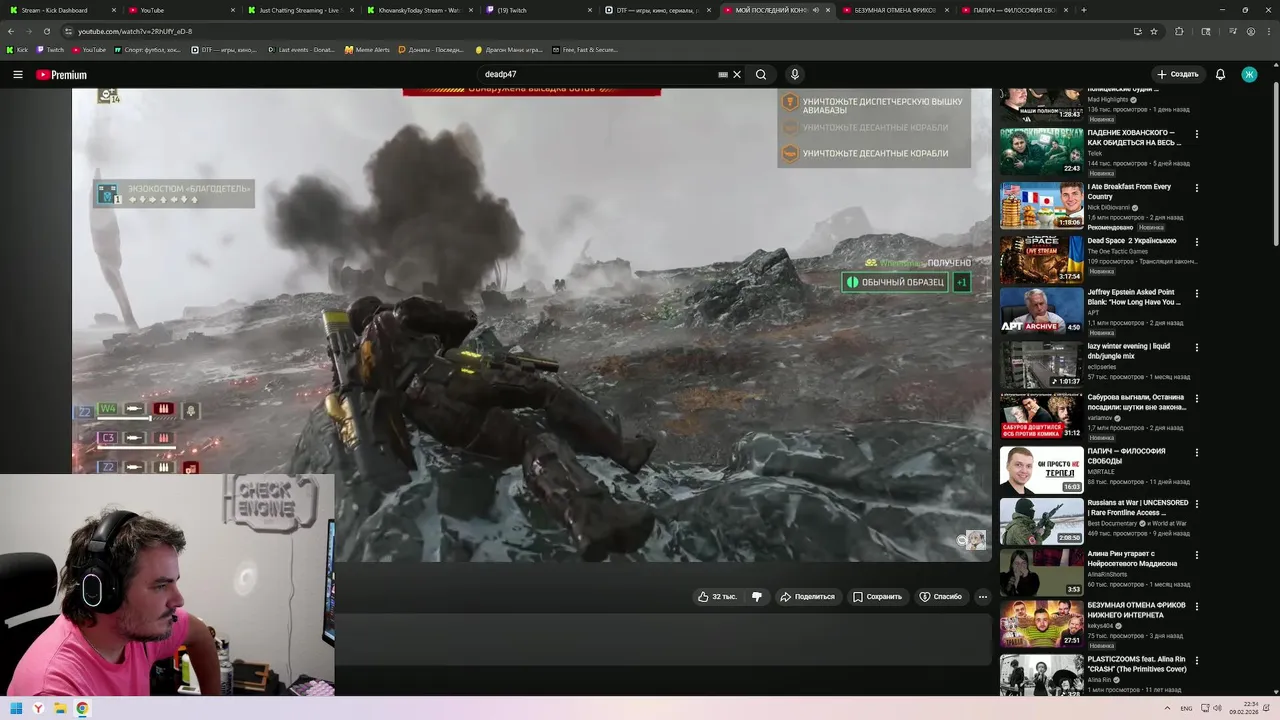Click the Nick DiGiovanni channel name

1108,208
